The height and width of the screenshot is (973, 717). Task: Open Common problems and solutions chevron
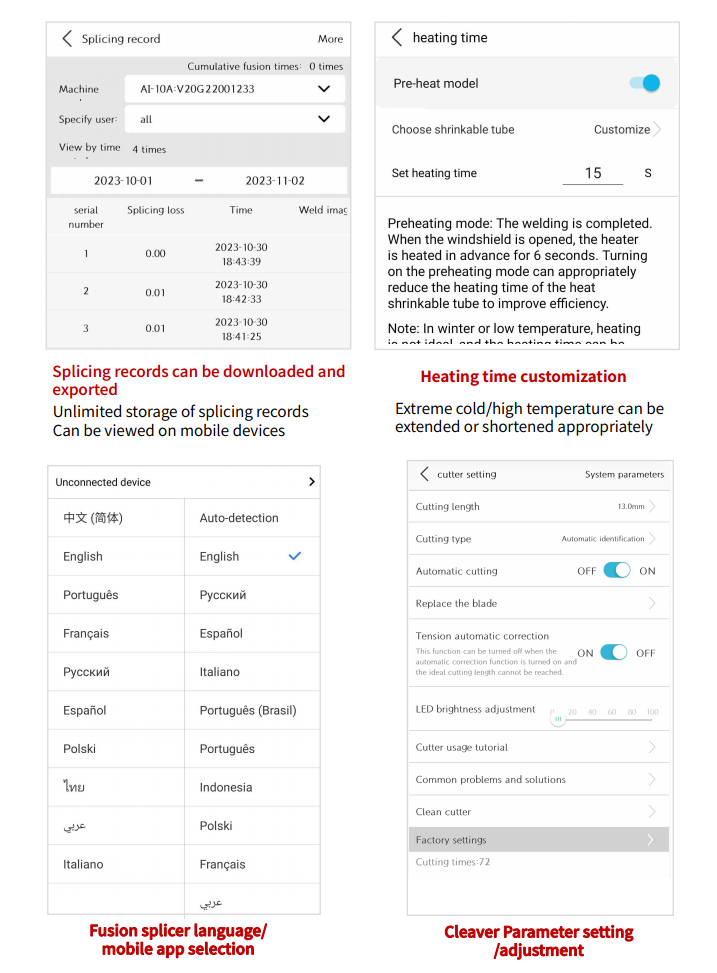coord(652,780)
